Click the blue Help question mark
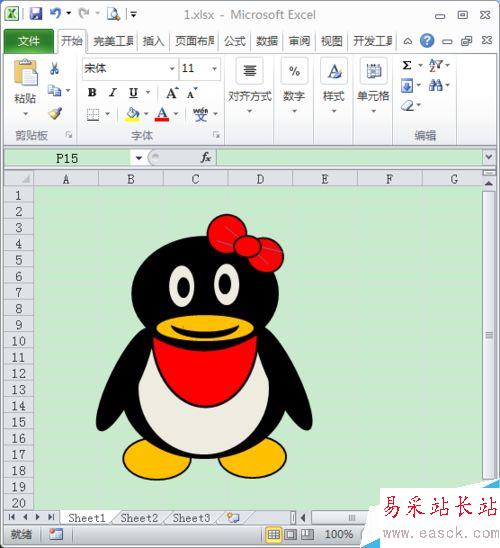The image size is (500, 548). (427, 41)
